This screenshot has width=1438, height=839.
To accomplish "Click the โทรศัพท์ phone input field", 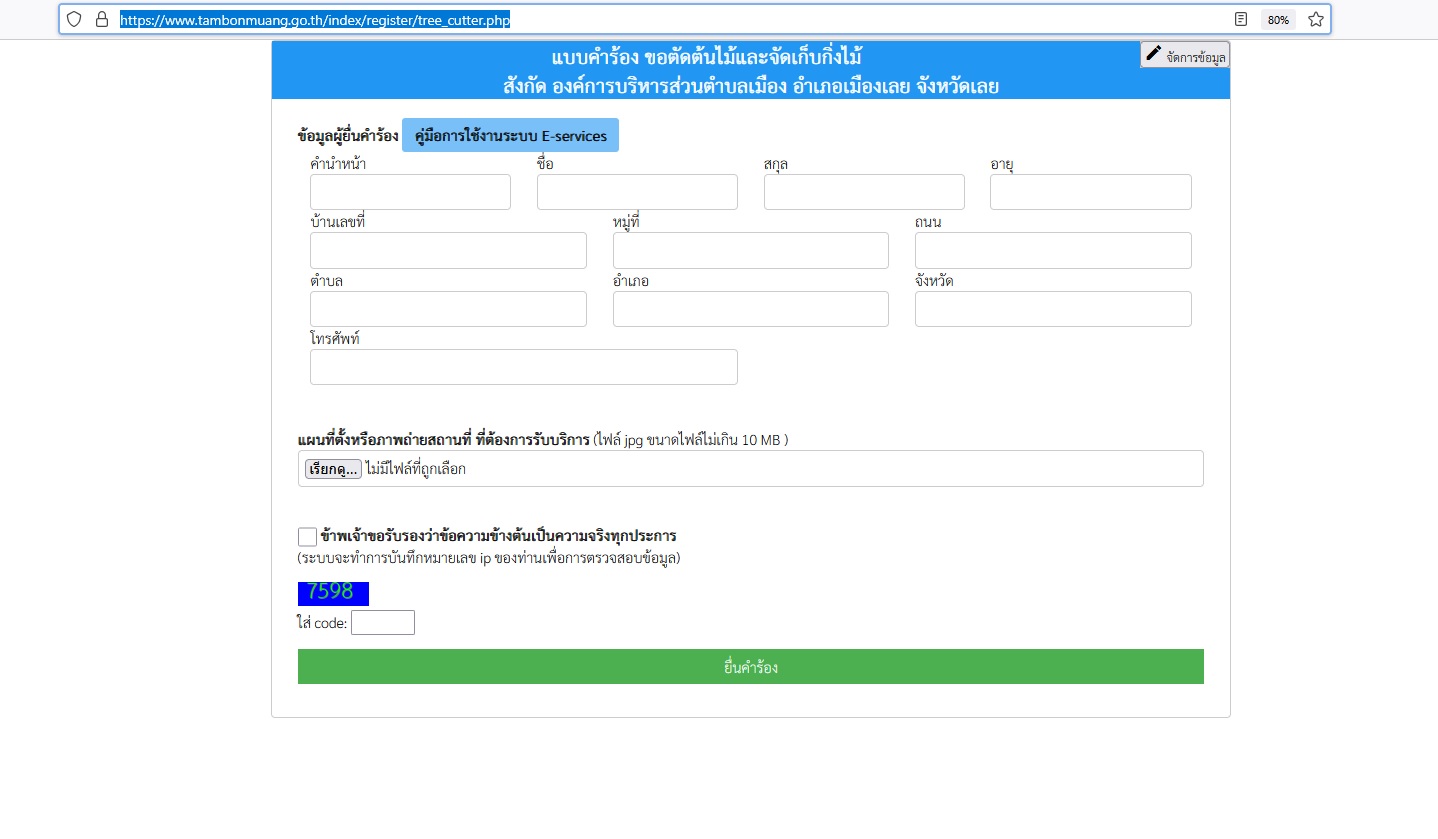I will (x=524, y=367).
